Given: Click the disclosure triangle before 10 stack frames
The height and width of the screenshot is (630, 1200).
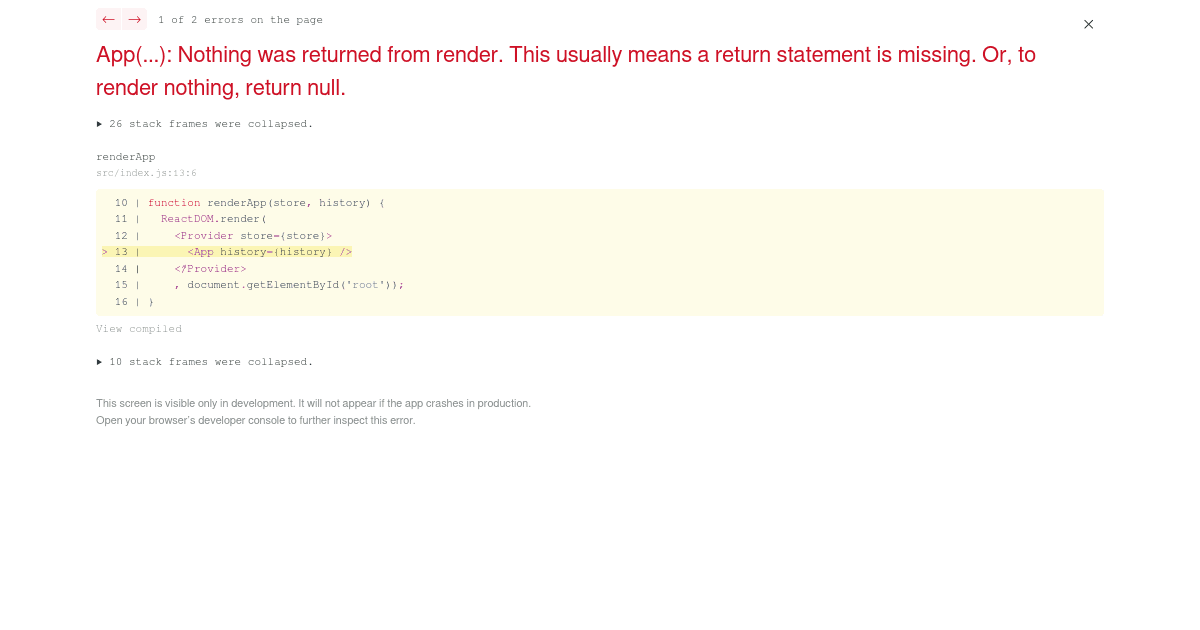Looking at the screenshot, I should (x=99, y=361).
